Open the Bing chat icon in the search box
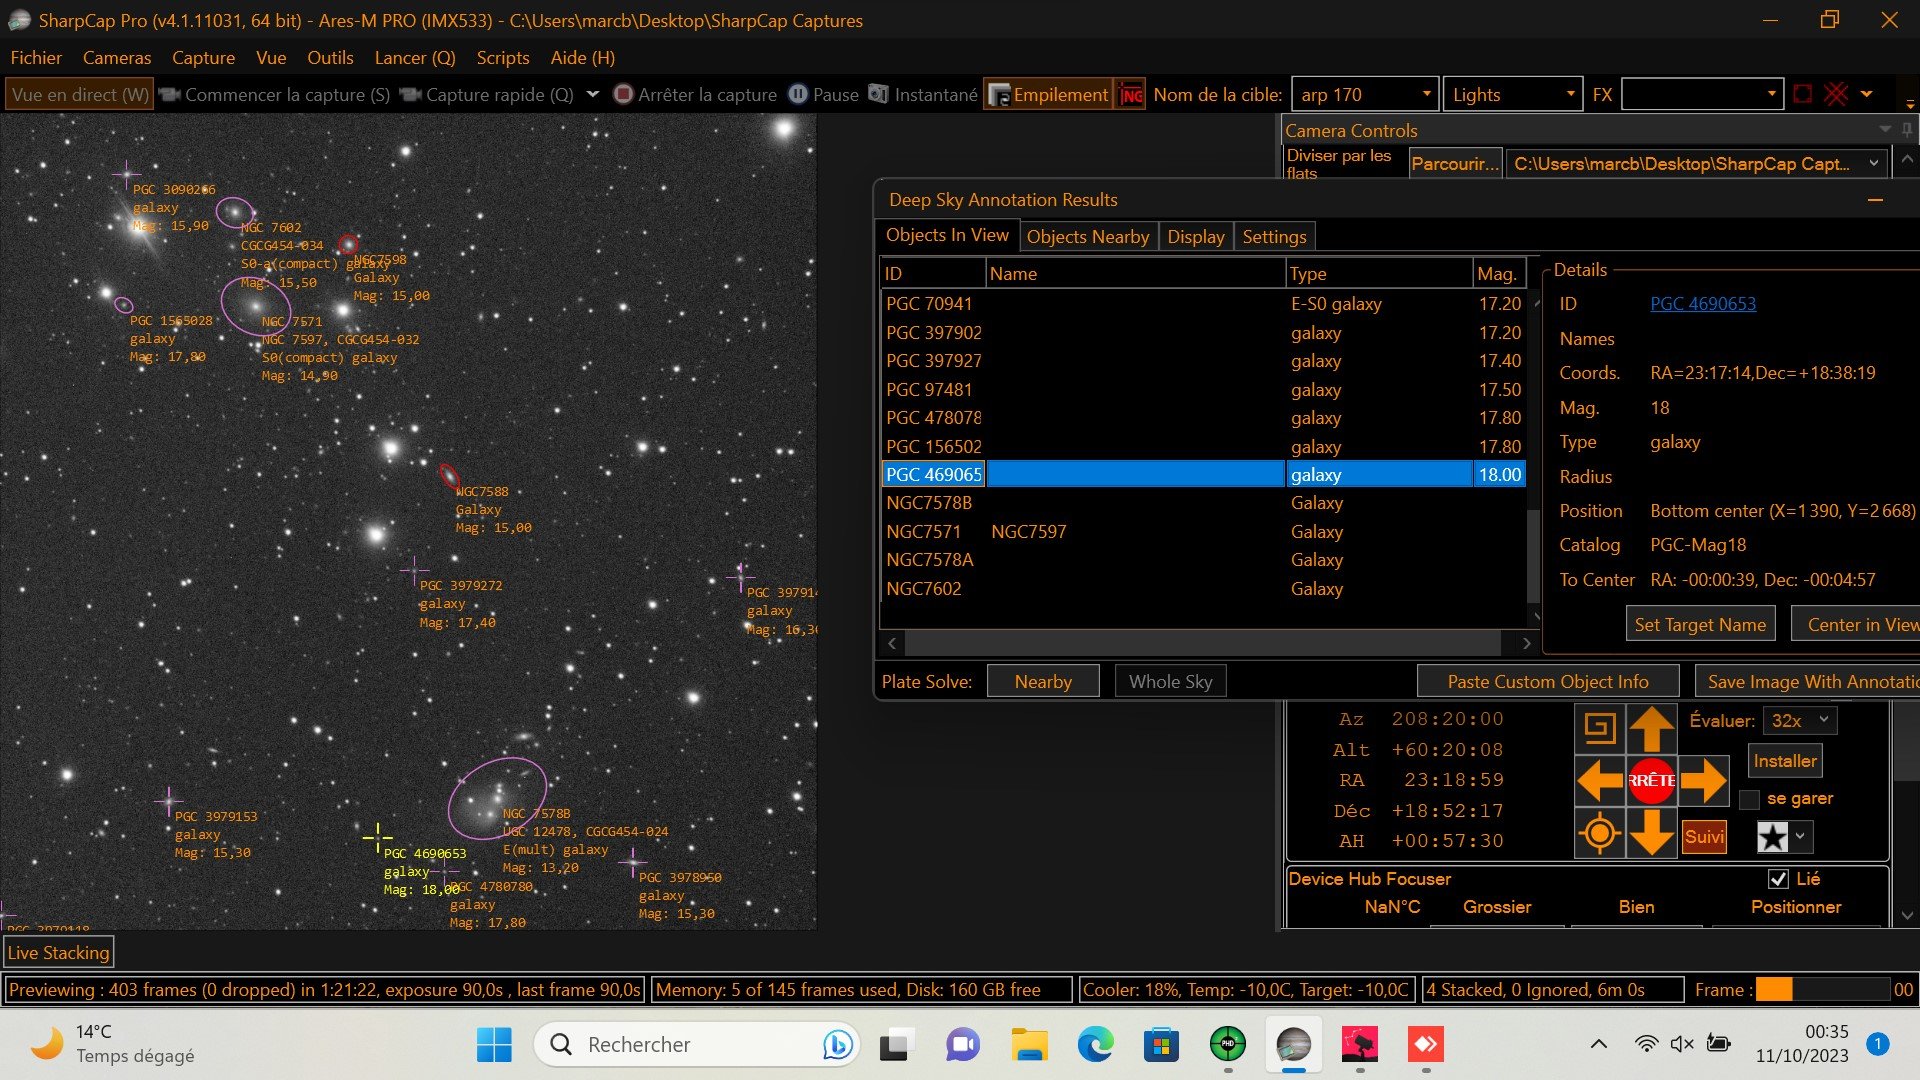This screenshot has height=1080, width=1920. [x=837, y=1044]
